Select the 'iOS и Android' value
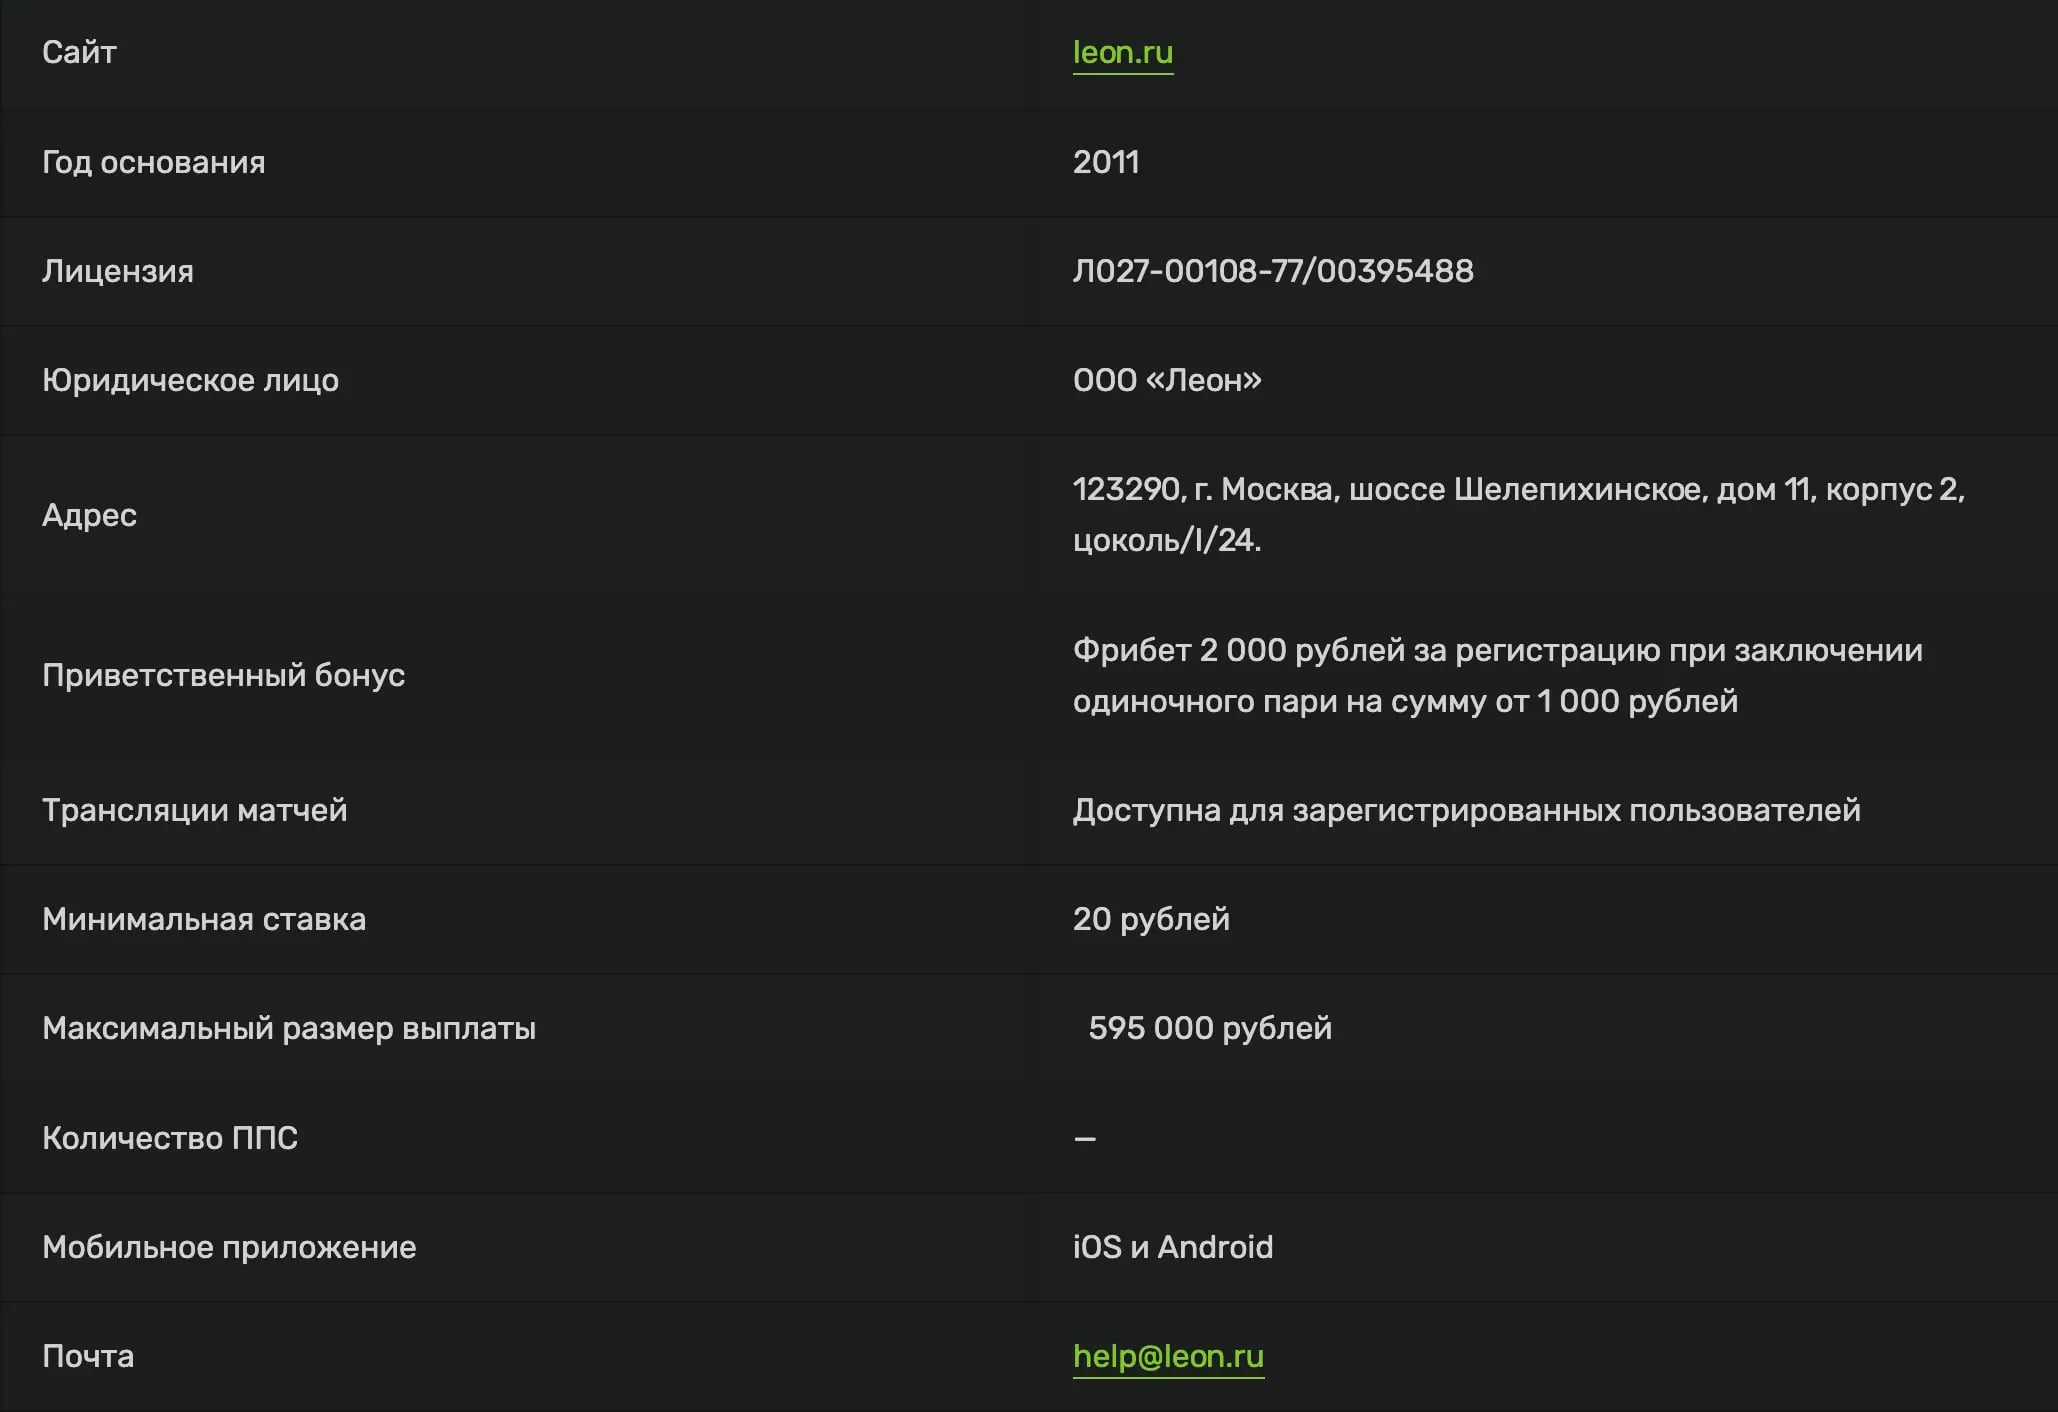Viewport: 2058px width, 1412px height. coord(1172,1247)
